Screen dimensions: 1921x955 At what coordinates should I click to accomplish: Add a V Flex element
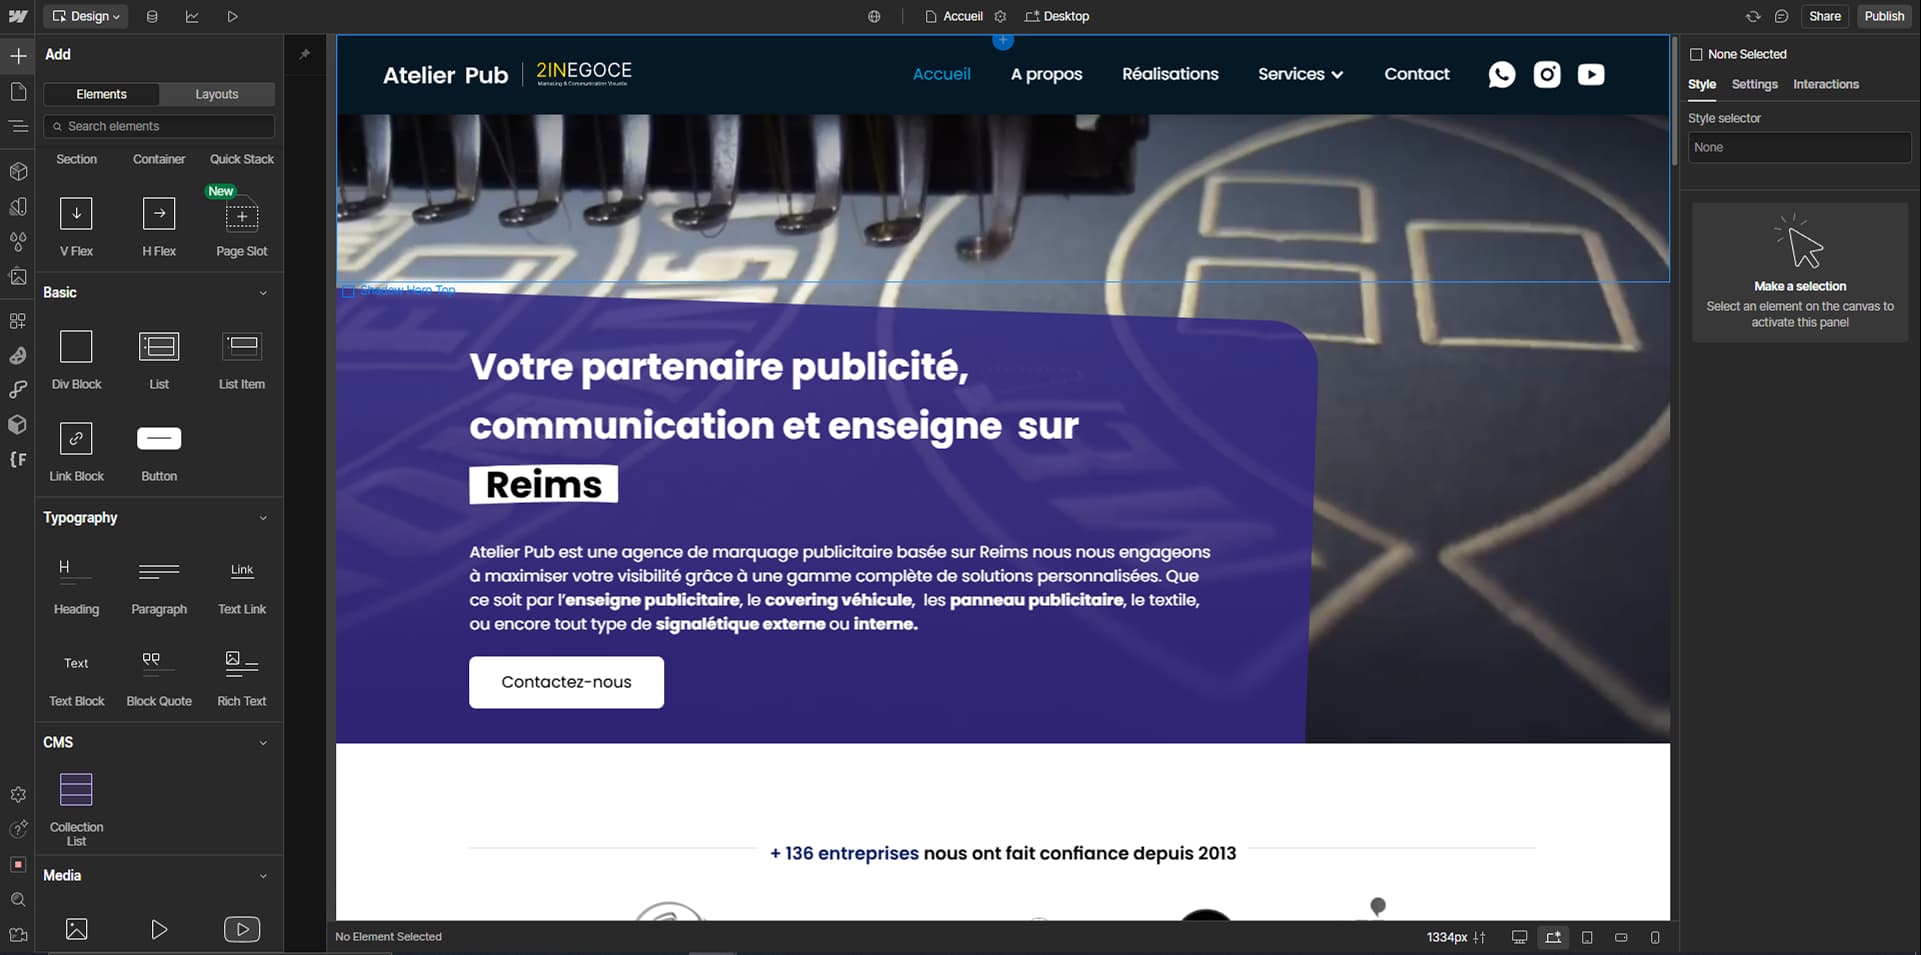[x=76, y=225]
